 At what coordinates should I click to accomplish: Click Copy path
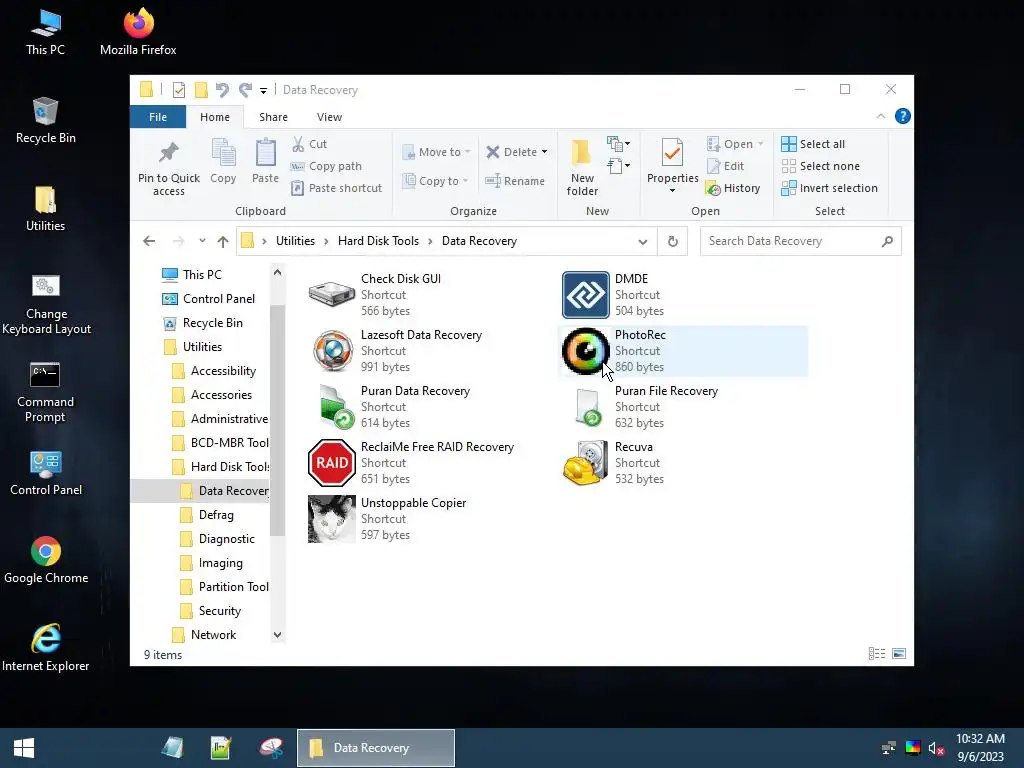click(326, 167)
